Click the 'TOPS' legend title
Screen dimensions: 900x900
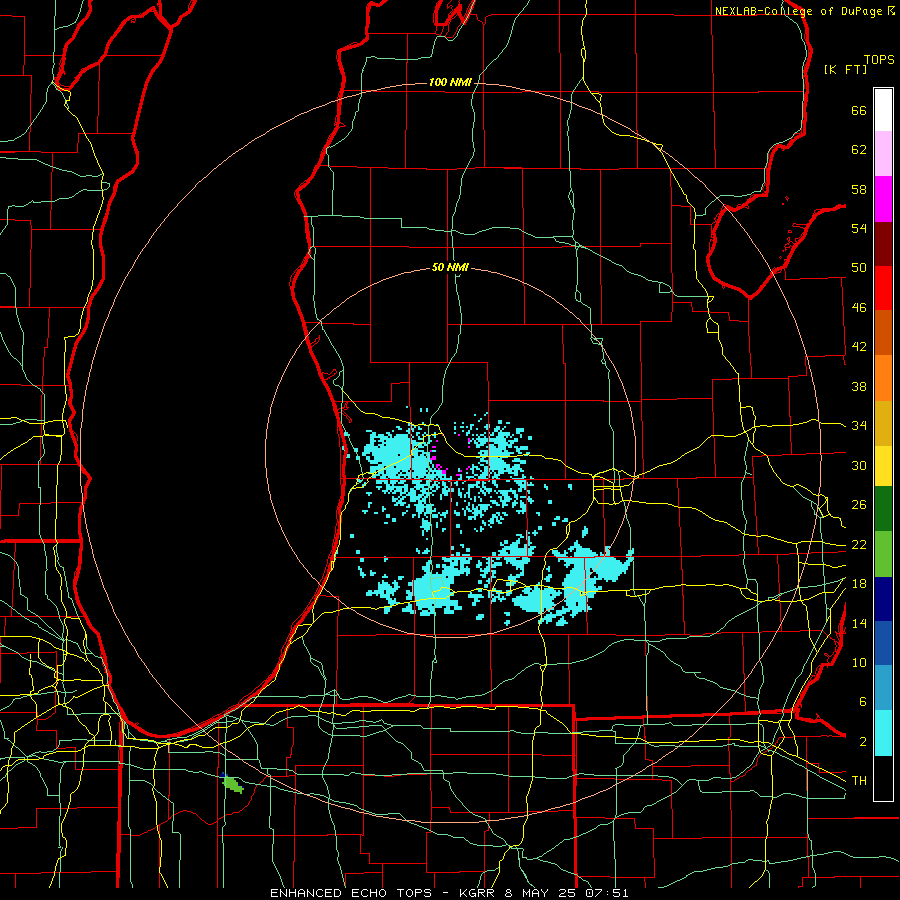point(879,60)
